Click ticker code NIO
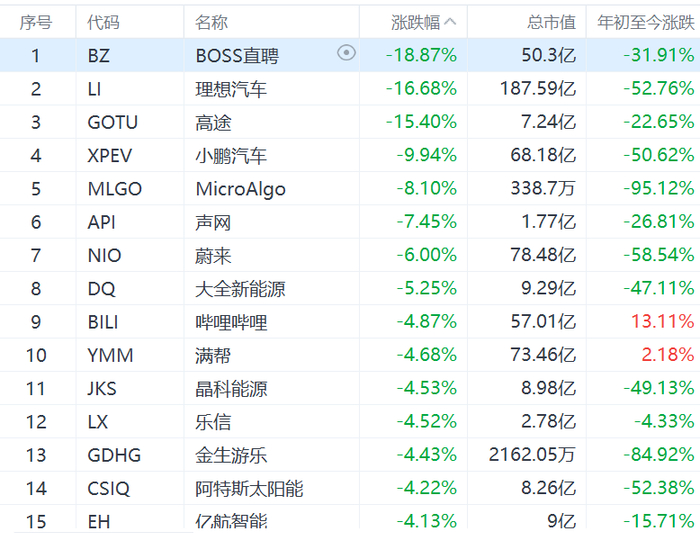The width and height of the screenshot is (700, 533). [x=104, y=256]
